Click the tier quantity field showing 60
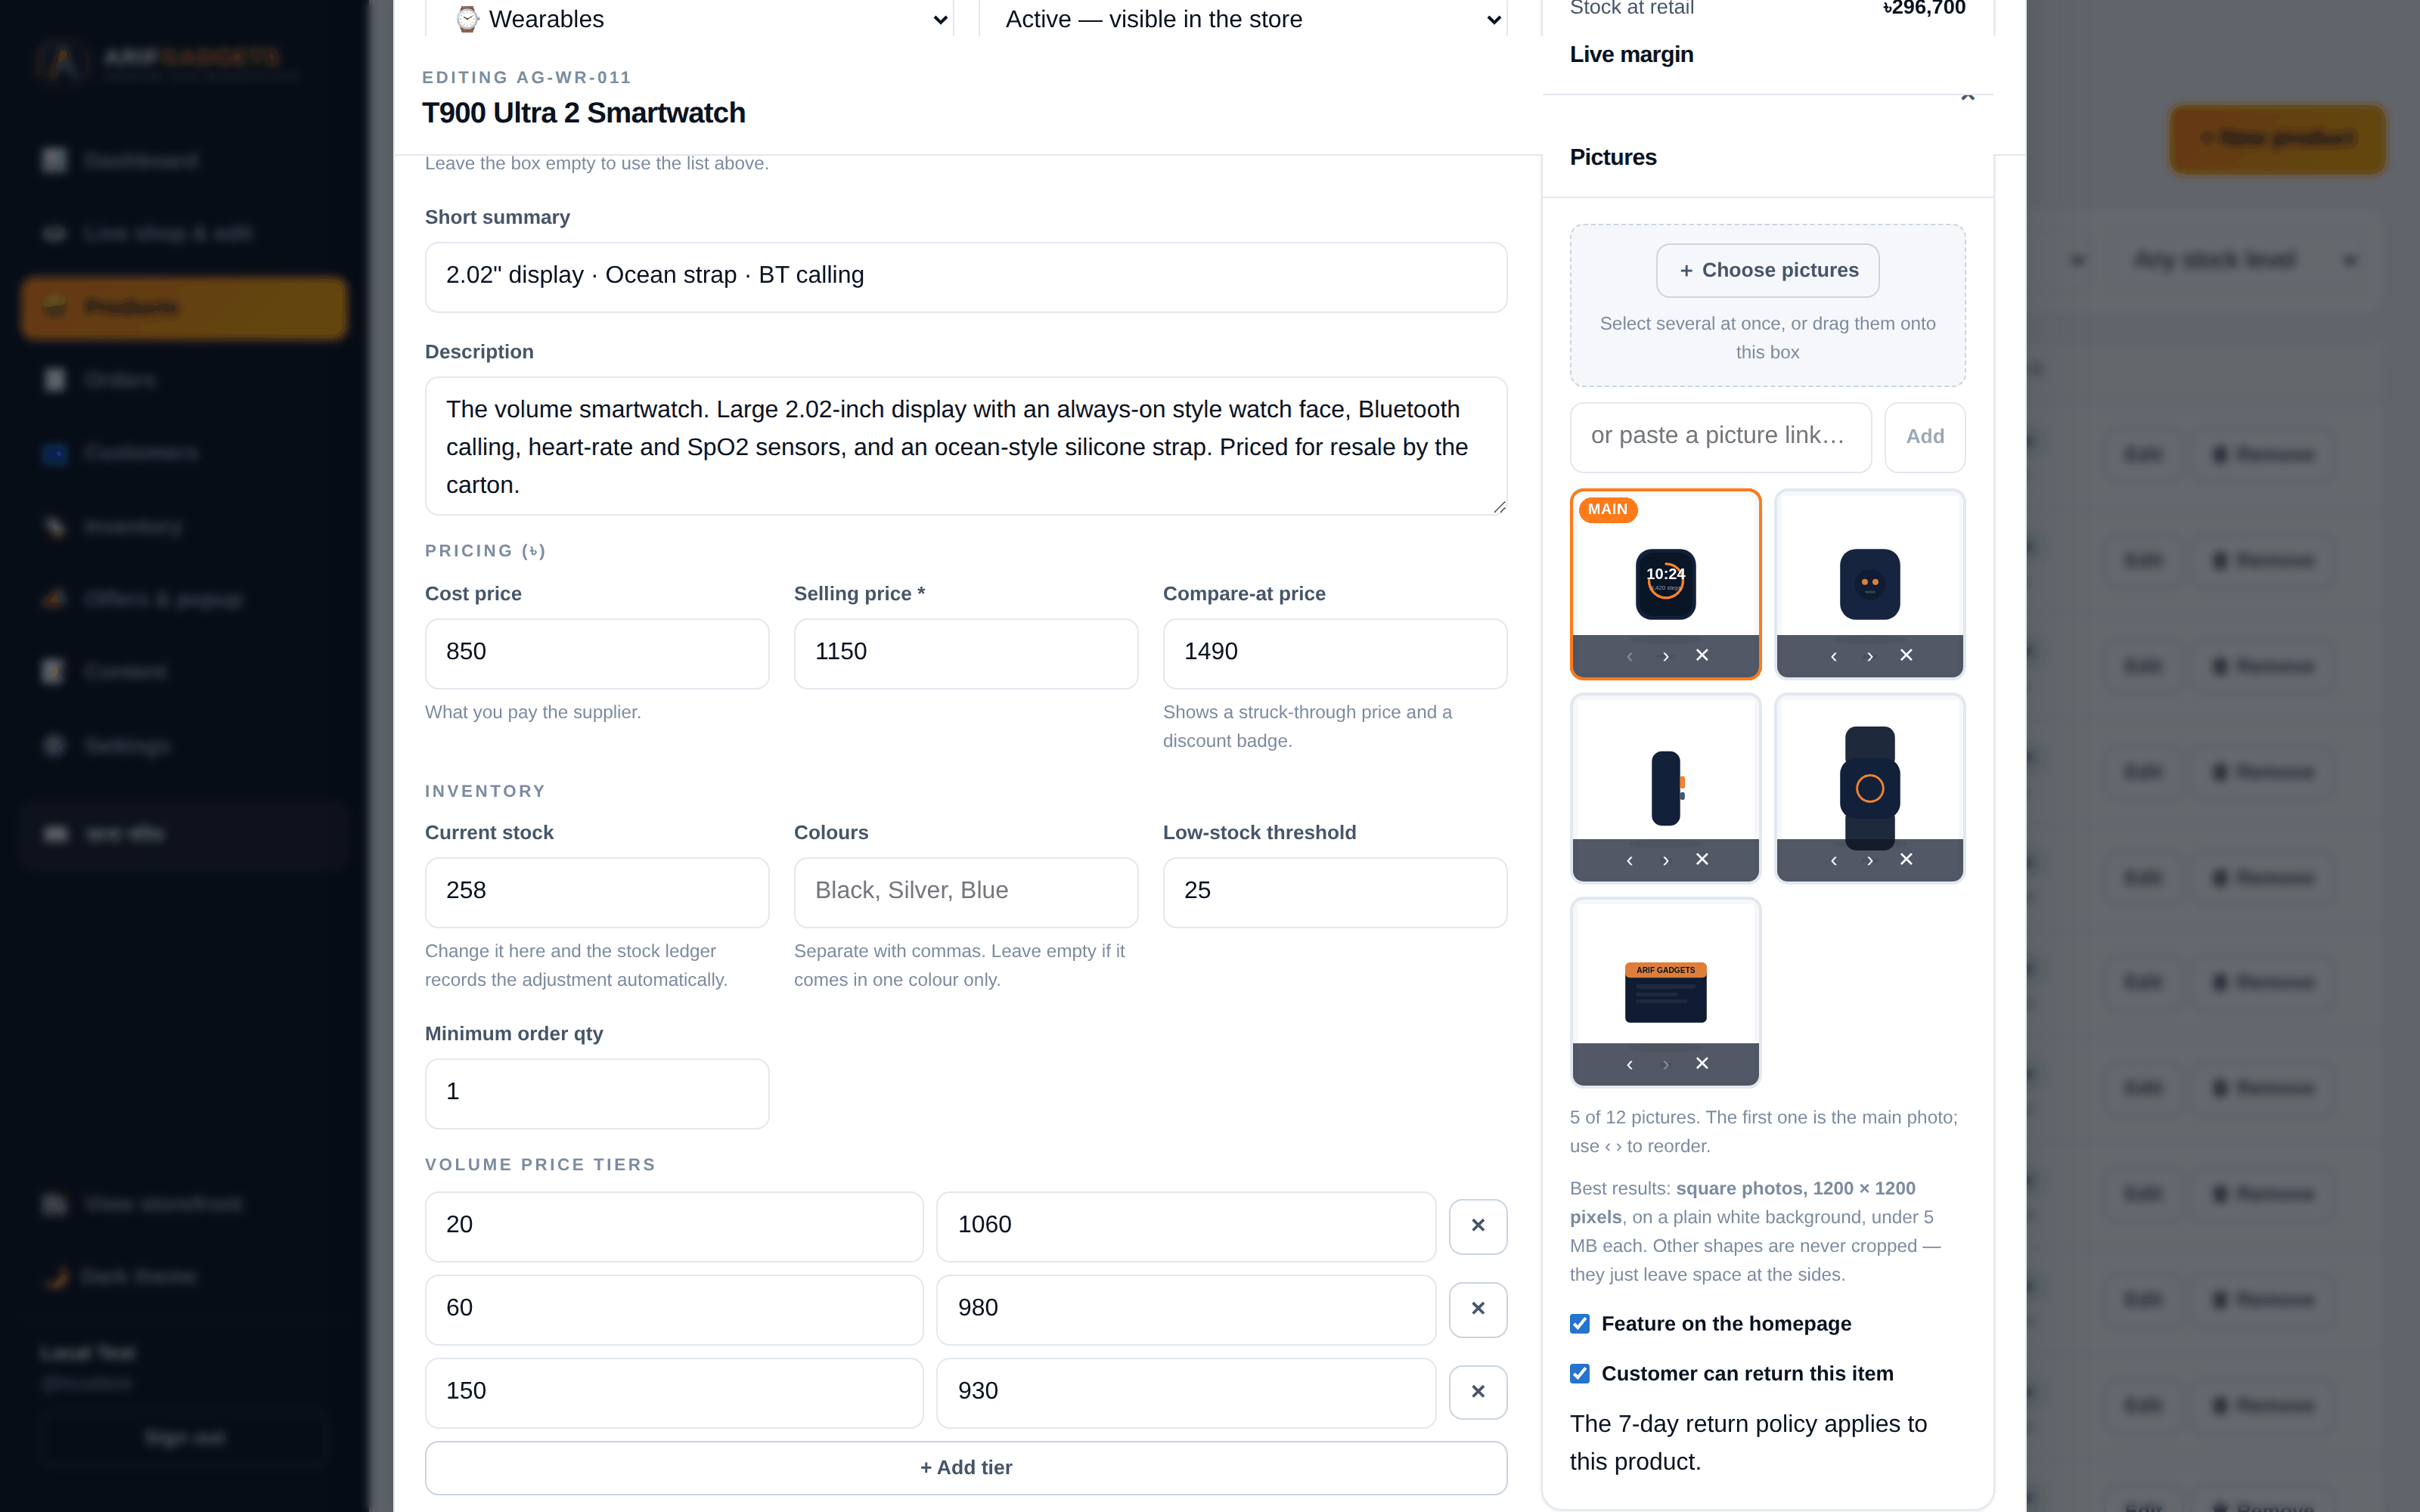 (x=674, y=1309)
